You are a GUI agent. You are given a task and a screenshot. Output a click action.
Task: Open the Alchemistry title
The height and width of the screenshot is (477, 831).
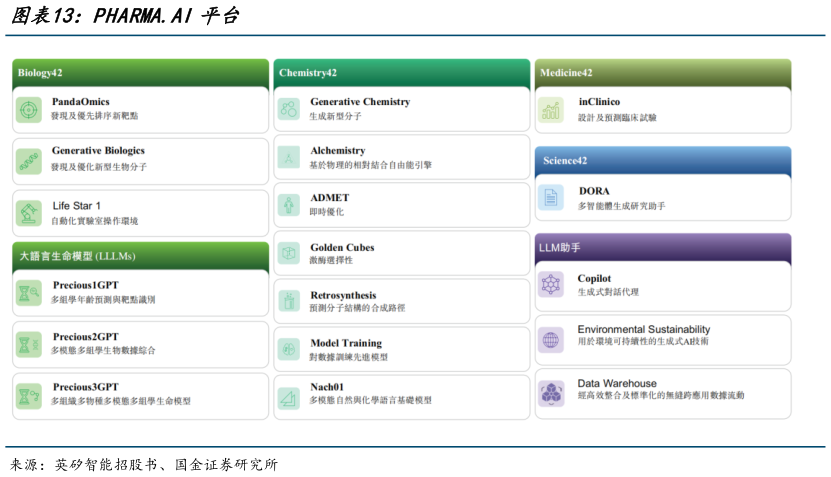(x=338, y=151)
